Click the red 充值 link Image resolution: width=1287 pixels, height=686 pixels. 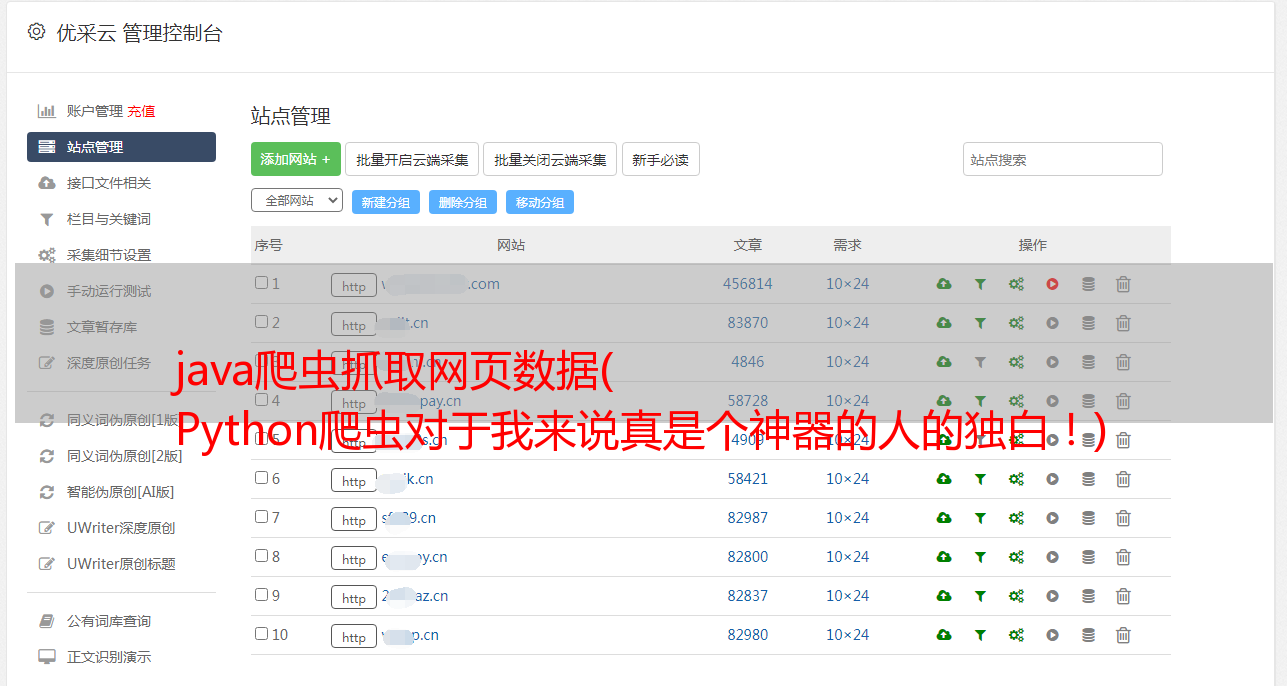coord(141,111)
